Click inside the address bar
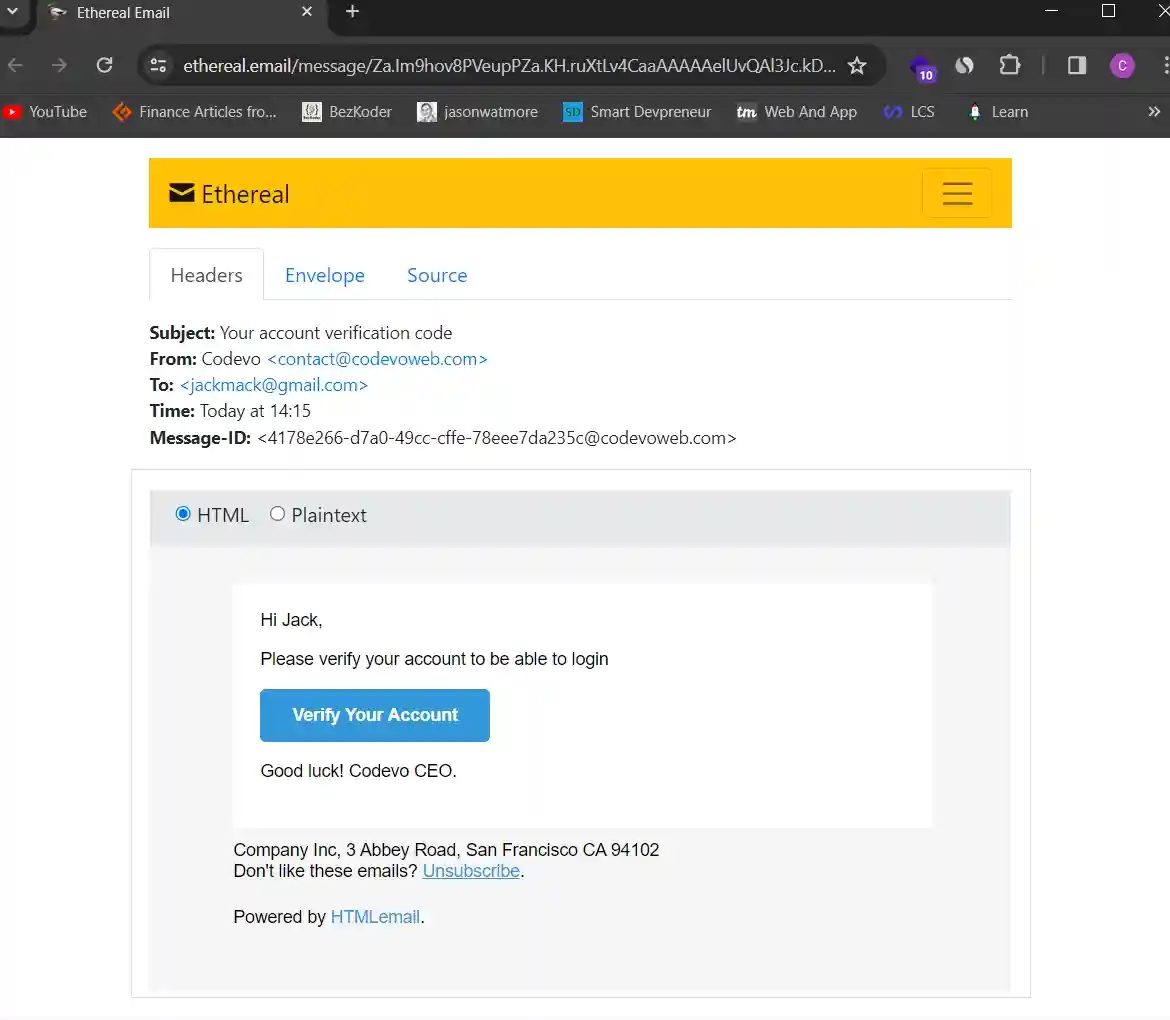Viewport: 1170px width, 1020px height. (x=500, y=64)
